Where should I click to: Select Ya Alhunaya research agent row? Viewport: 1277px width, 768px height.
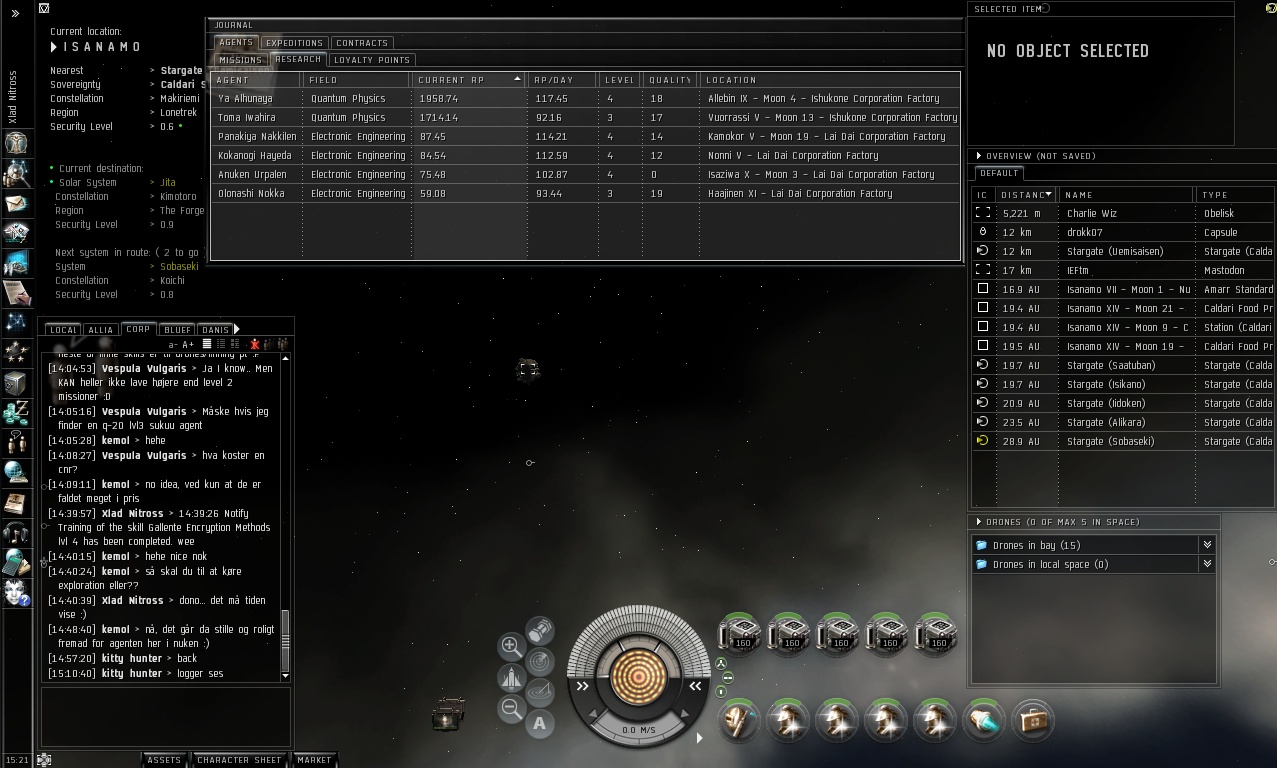coord(586,99)
